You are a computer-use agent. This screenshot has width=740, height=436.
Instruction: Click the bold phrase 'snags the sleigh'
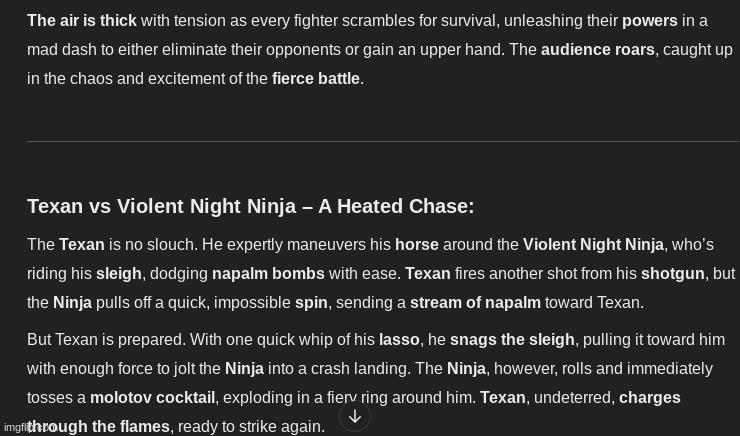pos(512,339)
